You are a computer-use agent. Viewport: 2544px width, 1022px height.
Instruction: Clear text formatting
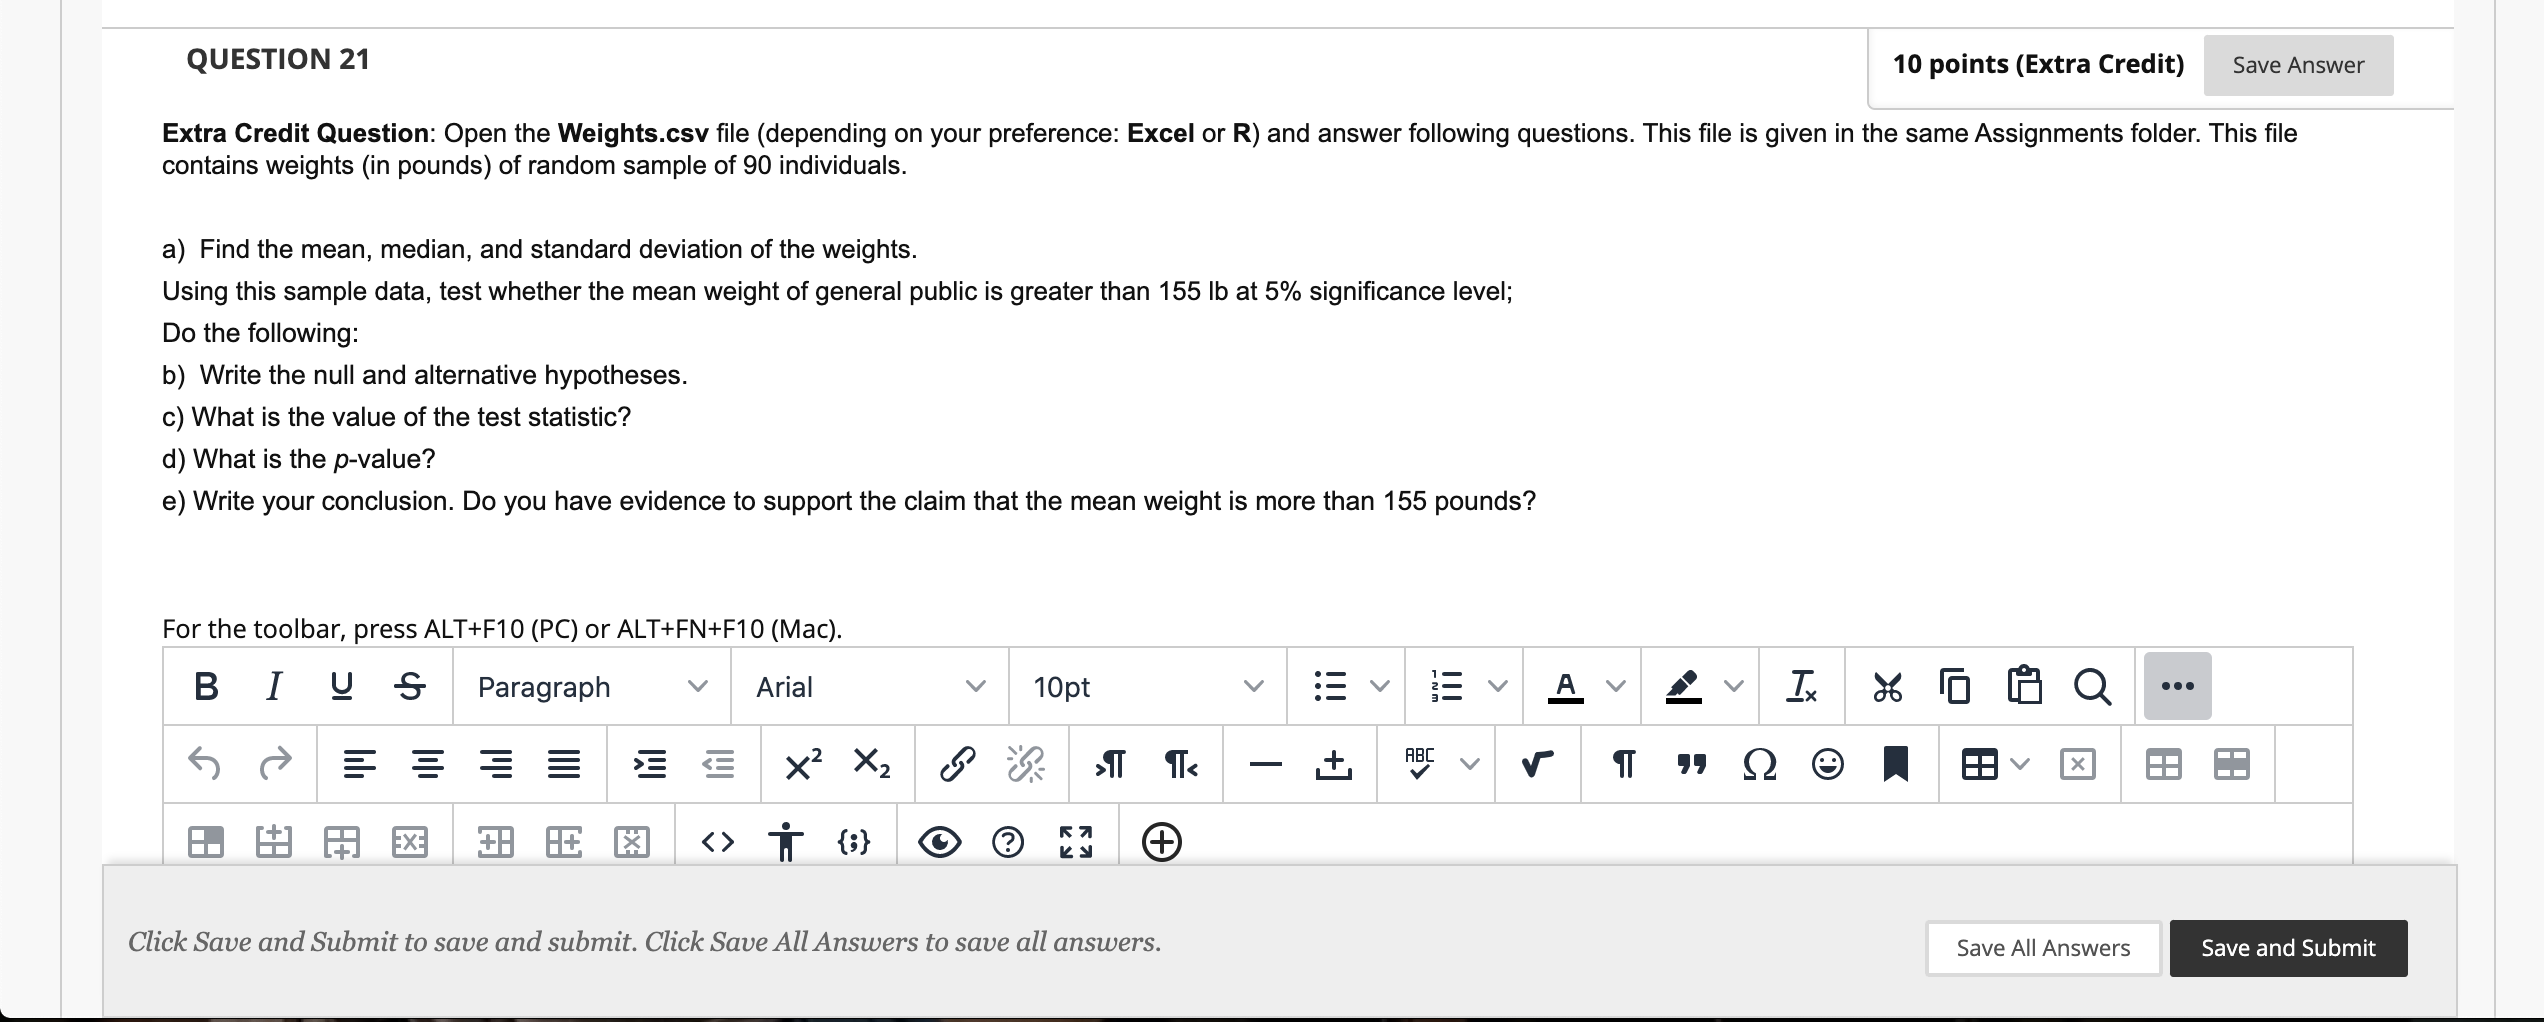pos(1802,687)
